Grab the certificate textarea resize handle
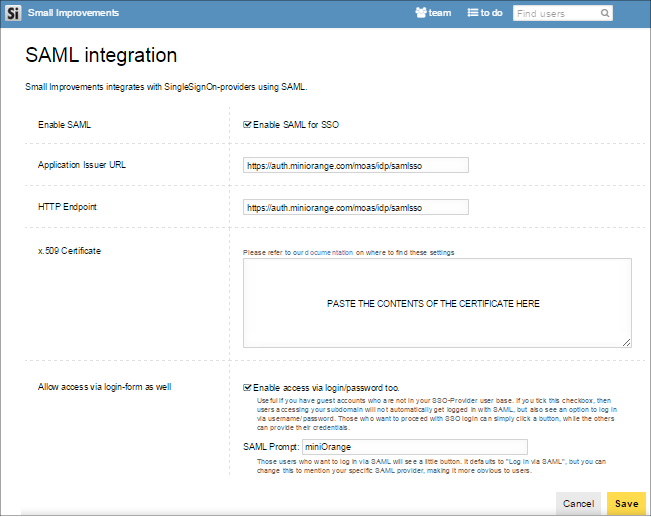 click(x=627, y=343)
